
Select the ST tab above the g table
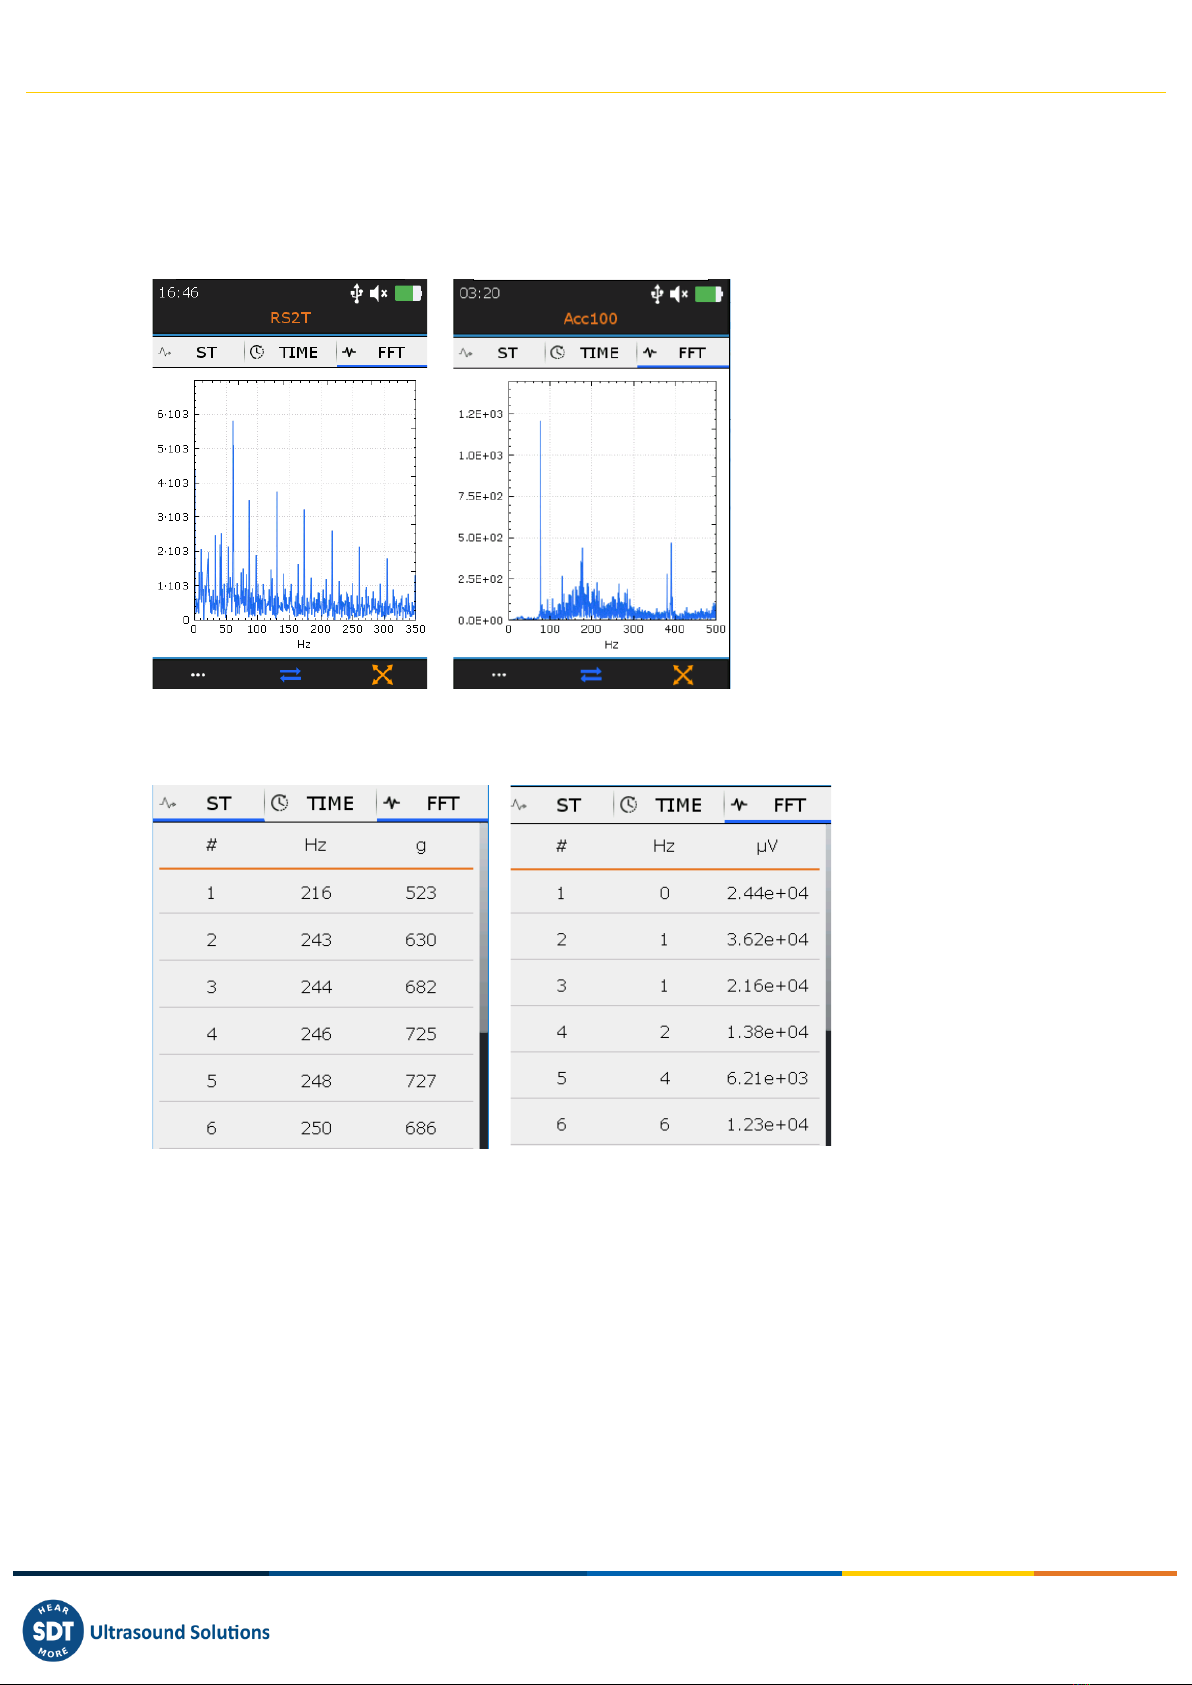click(x=208, y=803)
